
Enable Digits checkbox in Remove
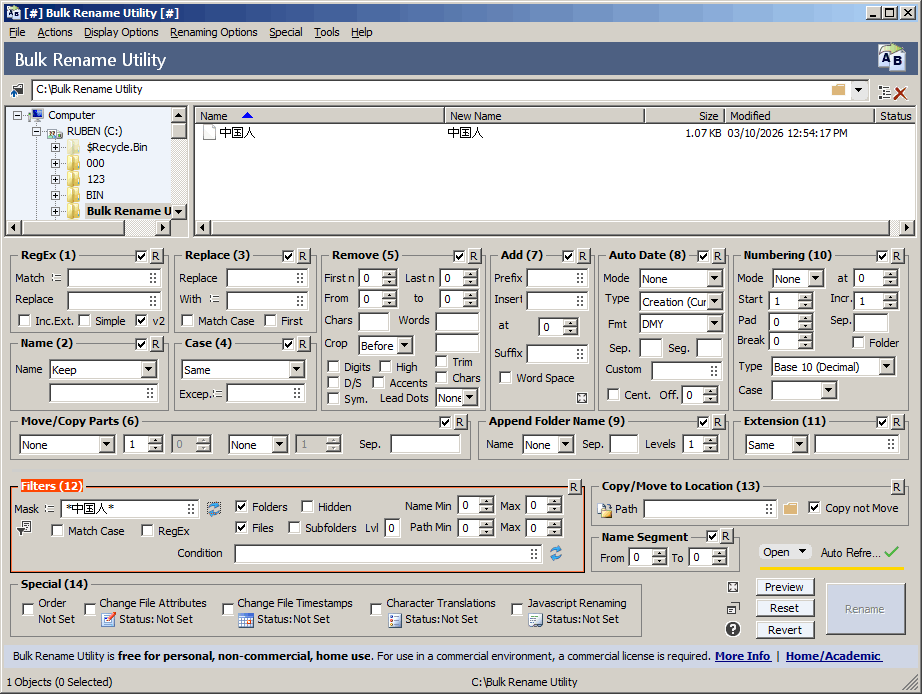click(333, 367)
